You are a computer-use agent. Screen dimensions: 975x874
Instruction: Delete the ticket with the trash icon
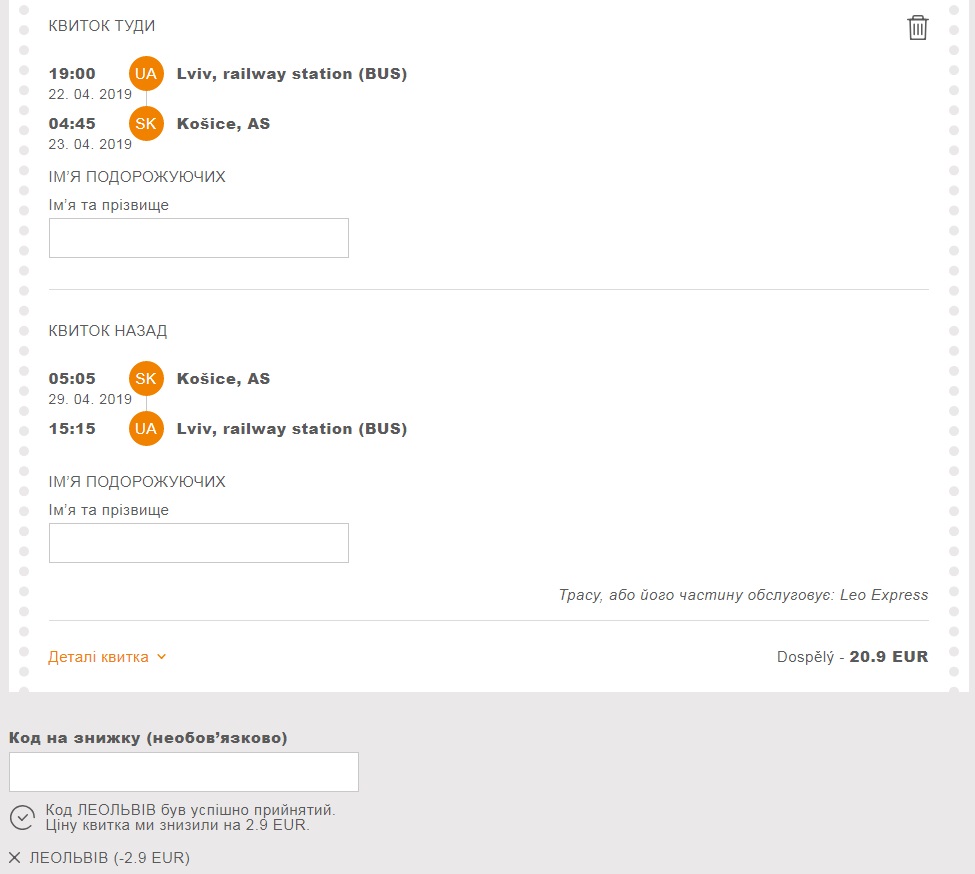[x=917, y=28]
